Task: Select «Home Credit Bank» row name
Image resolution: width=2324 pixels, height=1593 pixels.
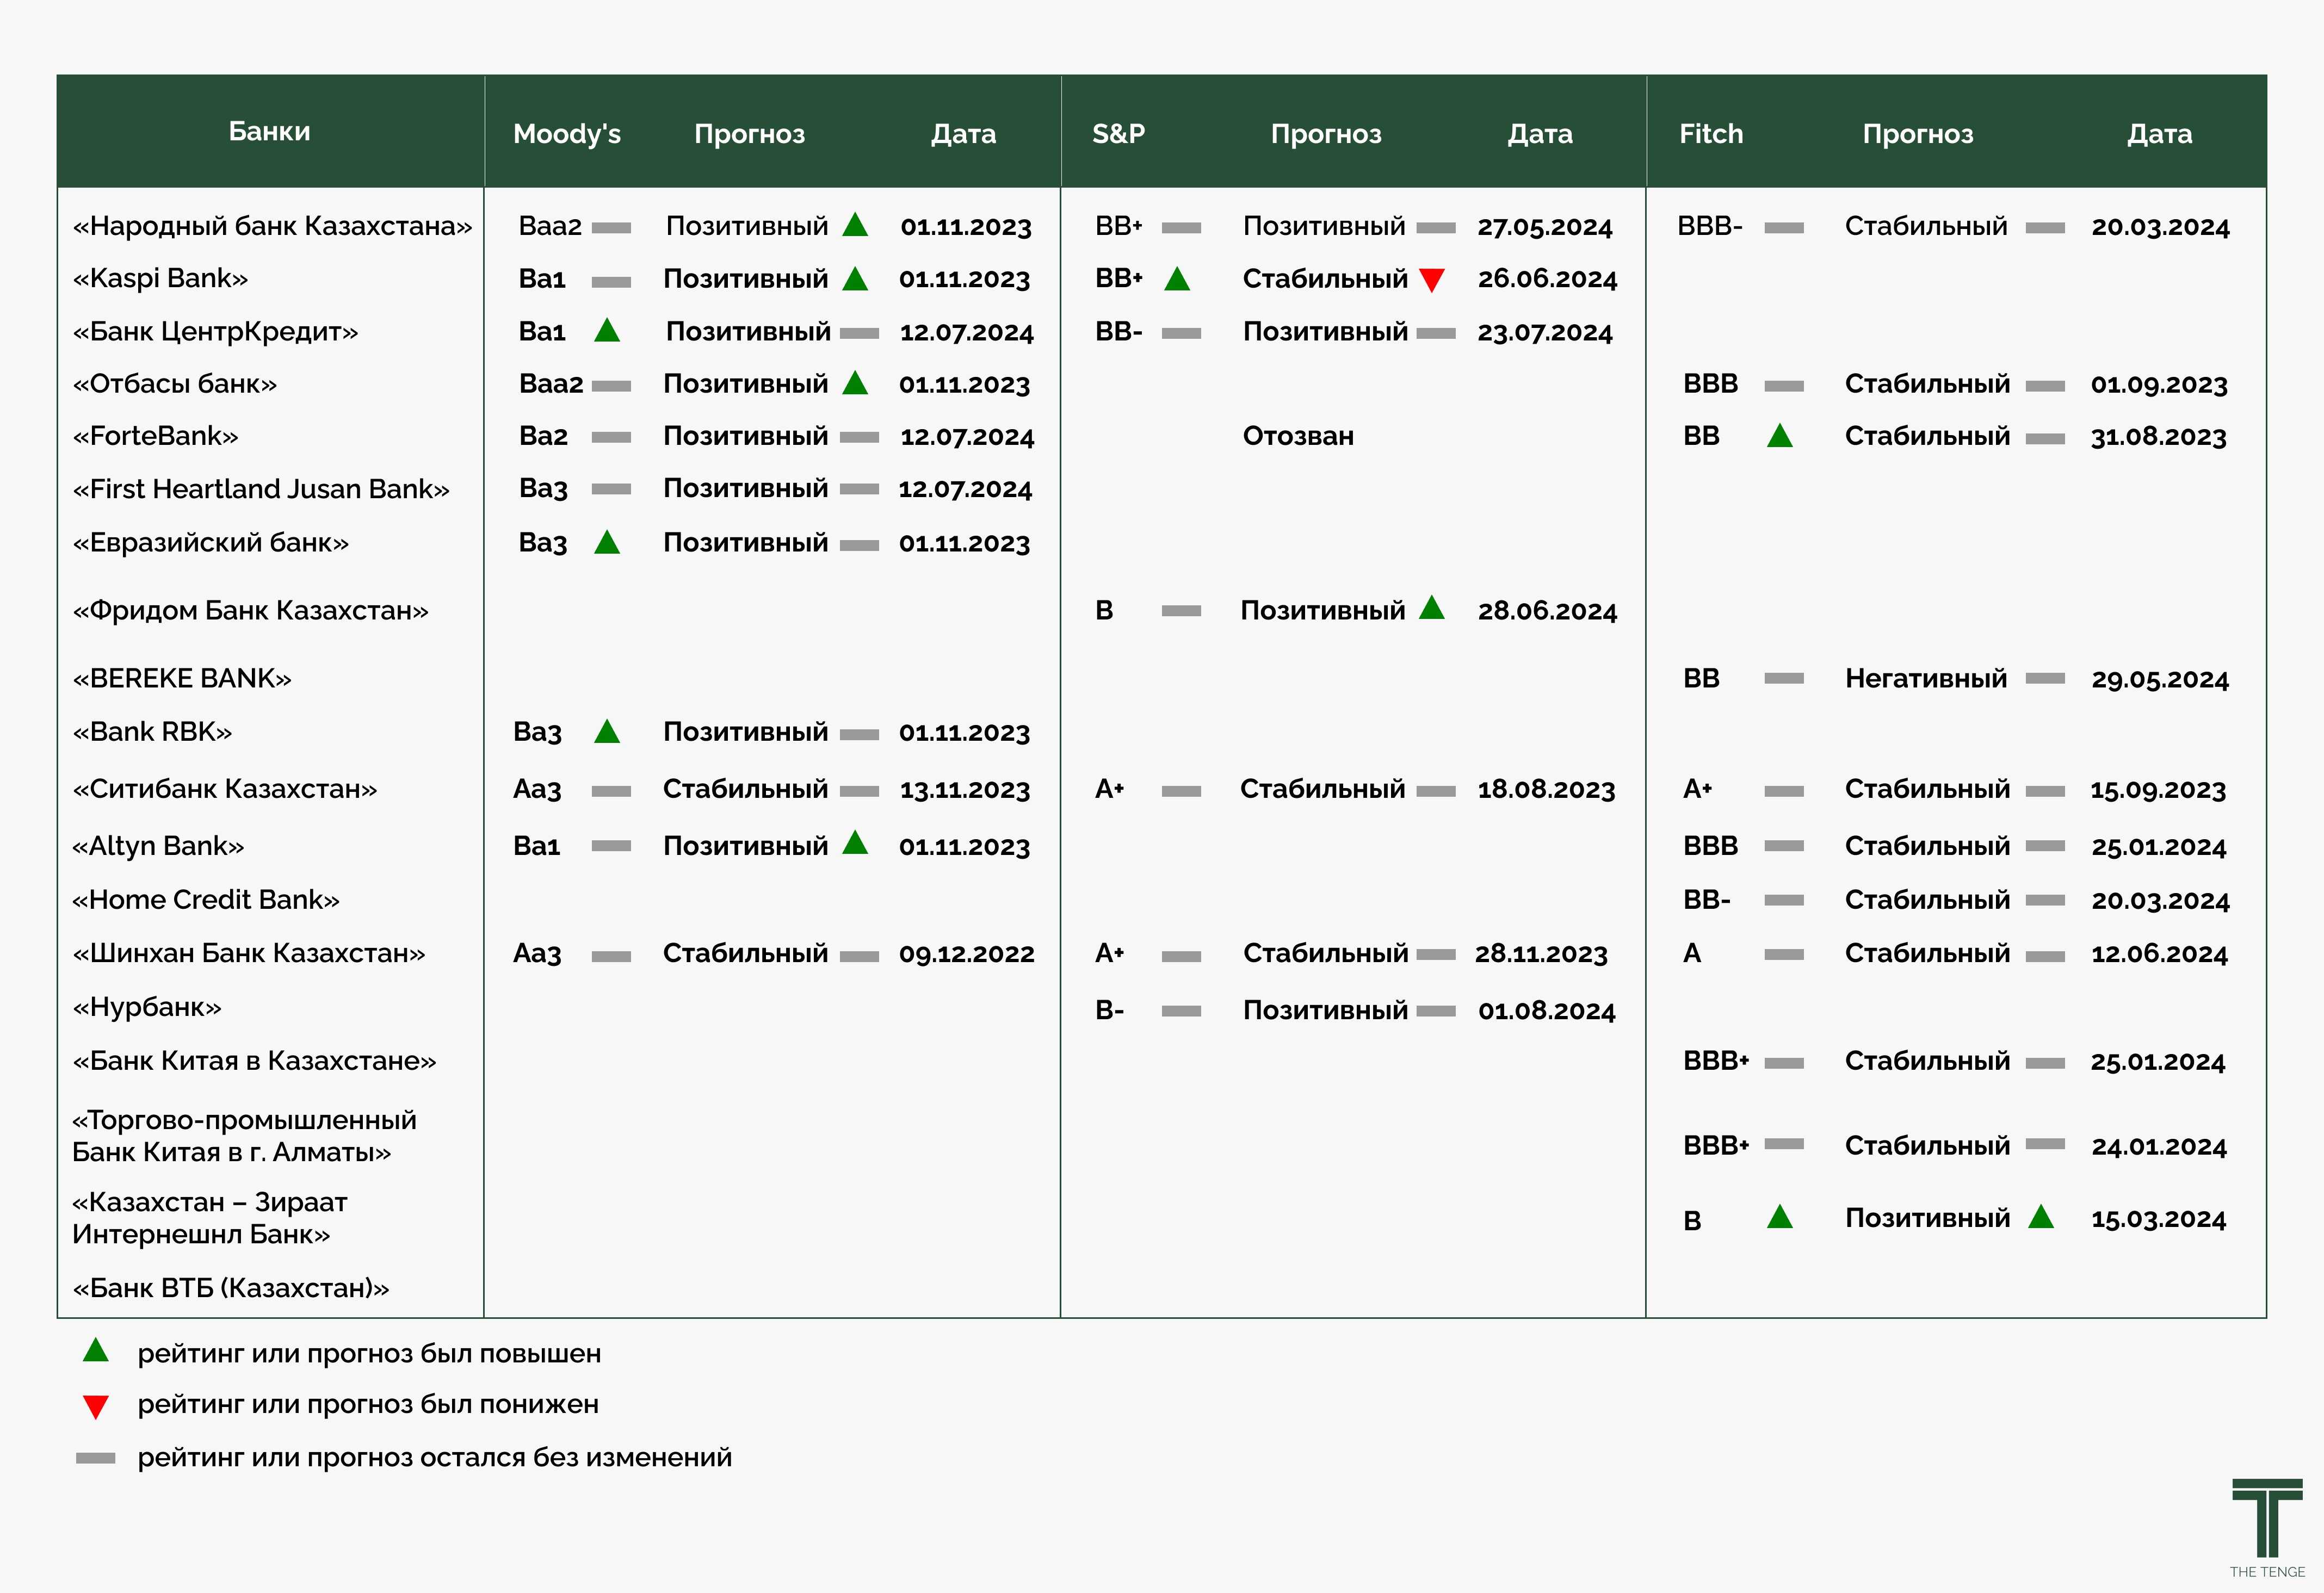Action: (206, 900)
